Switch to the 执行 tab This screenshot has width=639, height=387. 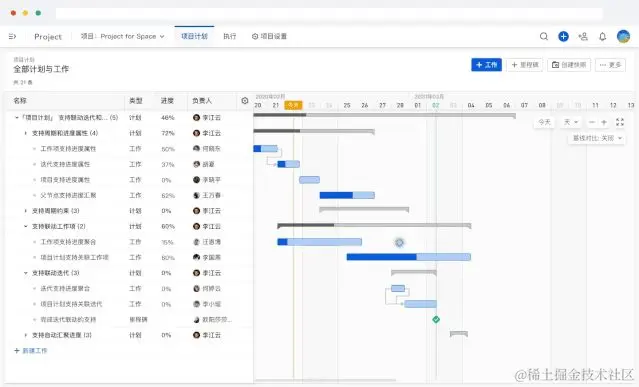pos(229,36)
